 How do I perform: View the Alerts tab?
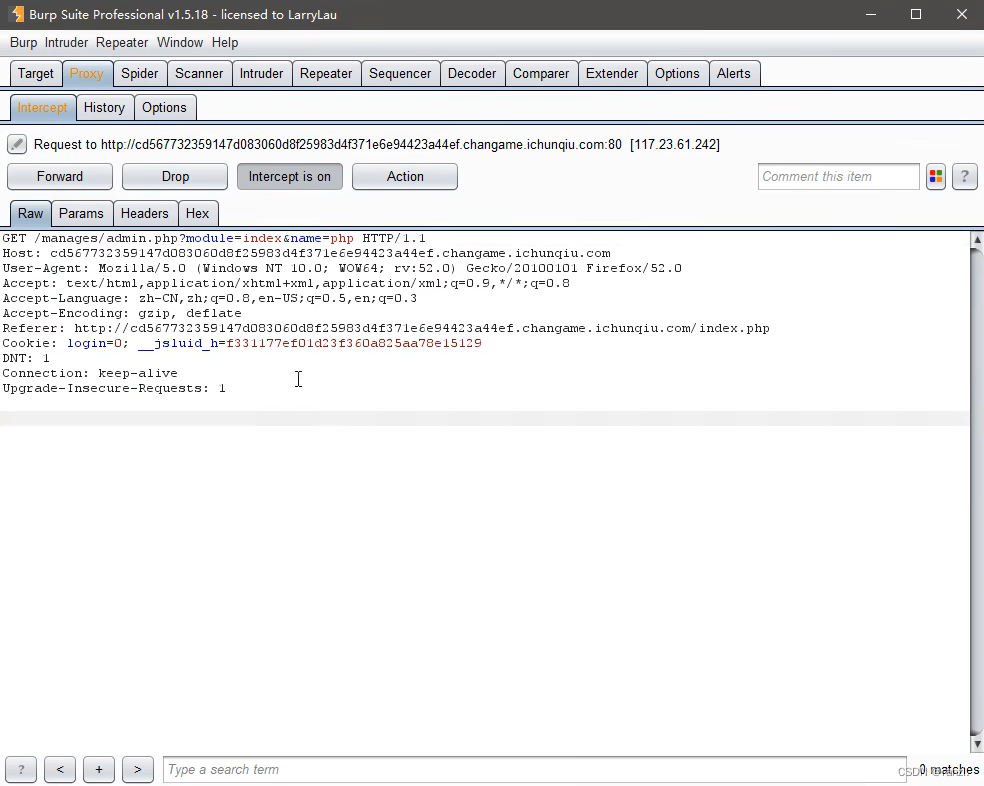pyautogui.click(x=734, y=73)
